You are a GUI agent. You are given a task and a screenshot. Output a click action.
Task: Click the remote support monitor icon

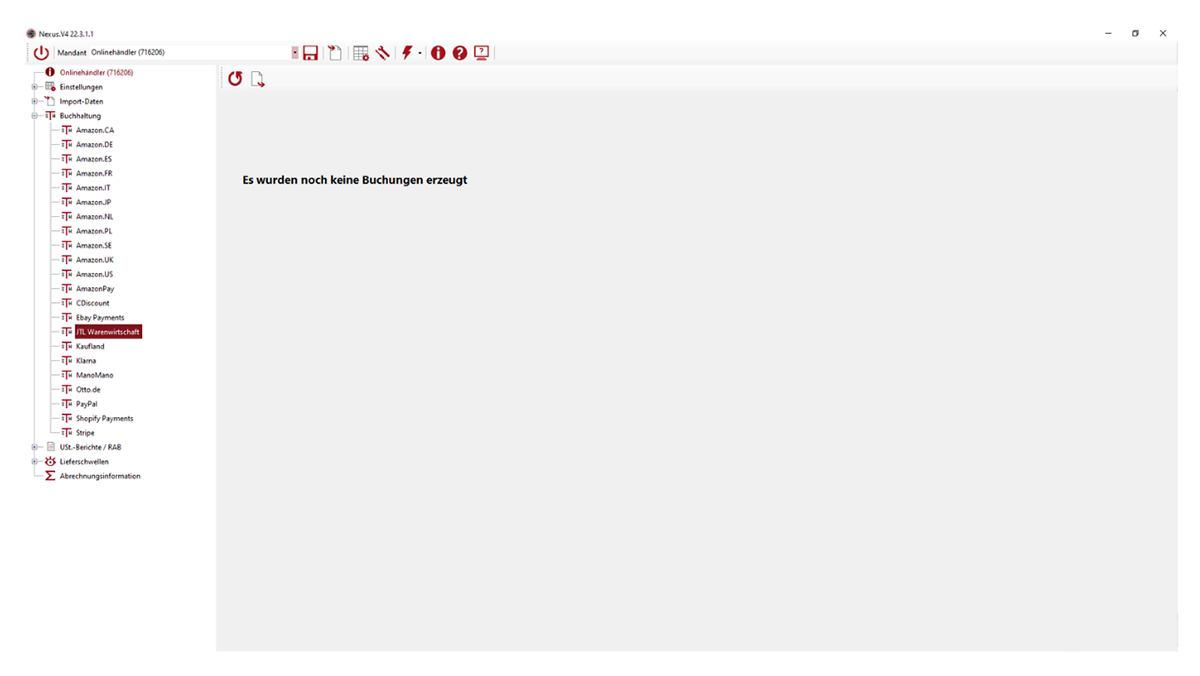[x=482, y=53]
